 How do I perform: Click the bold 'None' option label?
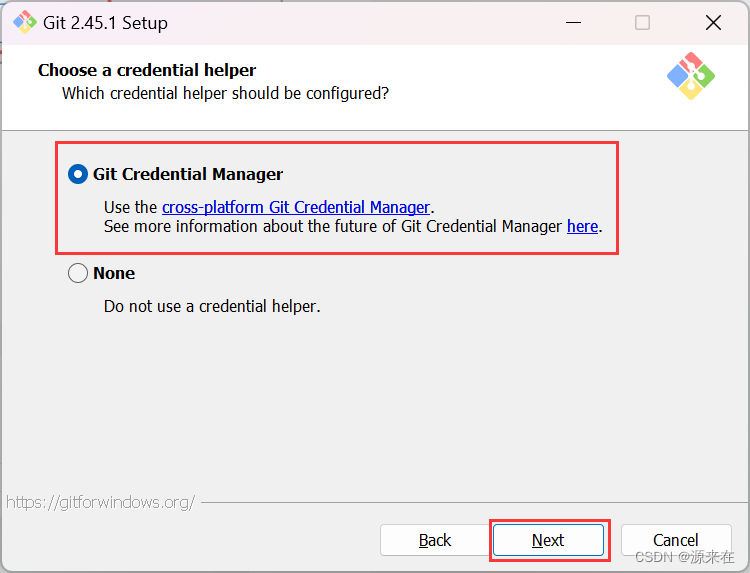point(114,273)
